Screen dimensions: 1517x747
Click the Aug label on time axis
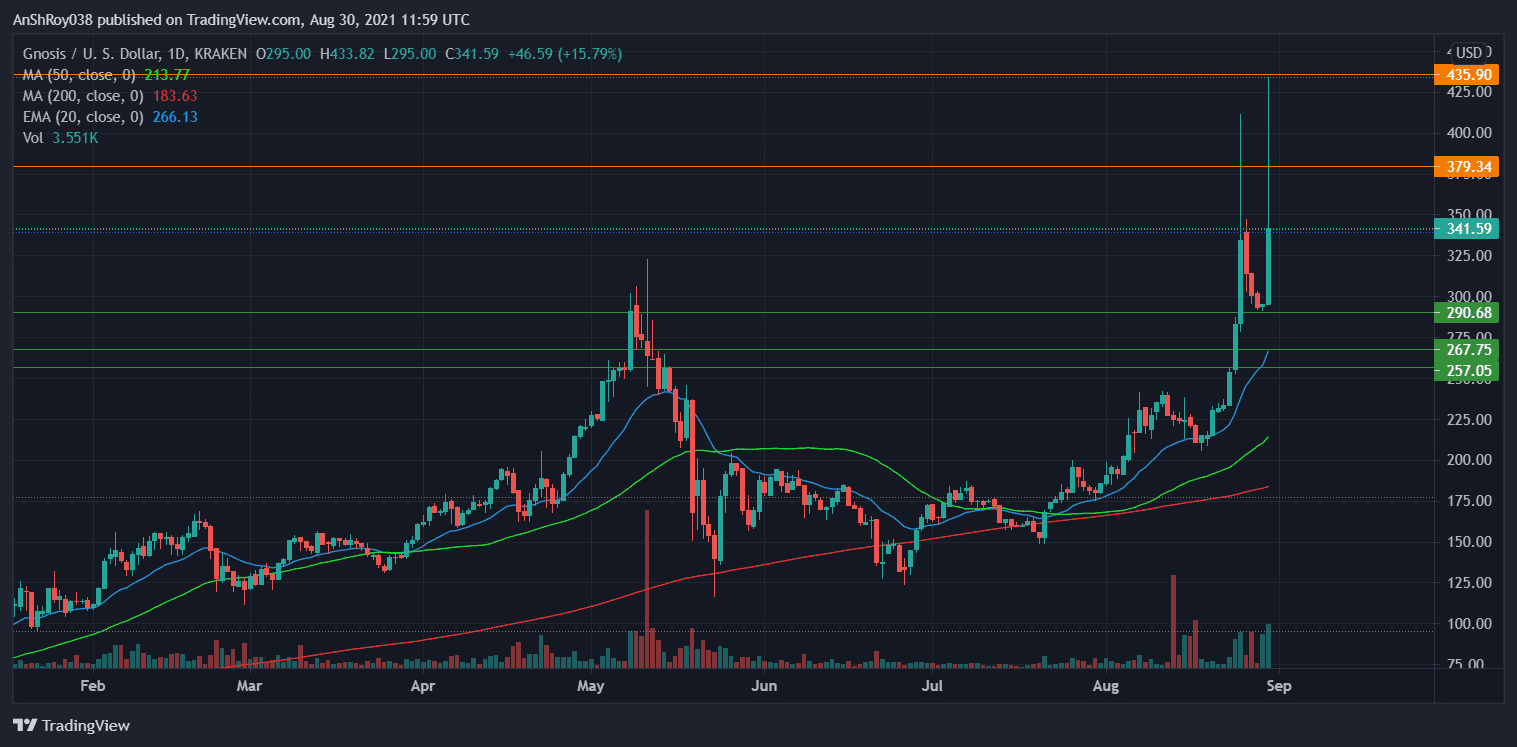point(1105,686)
